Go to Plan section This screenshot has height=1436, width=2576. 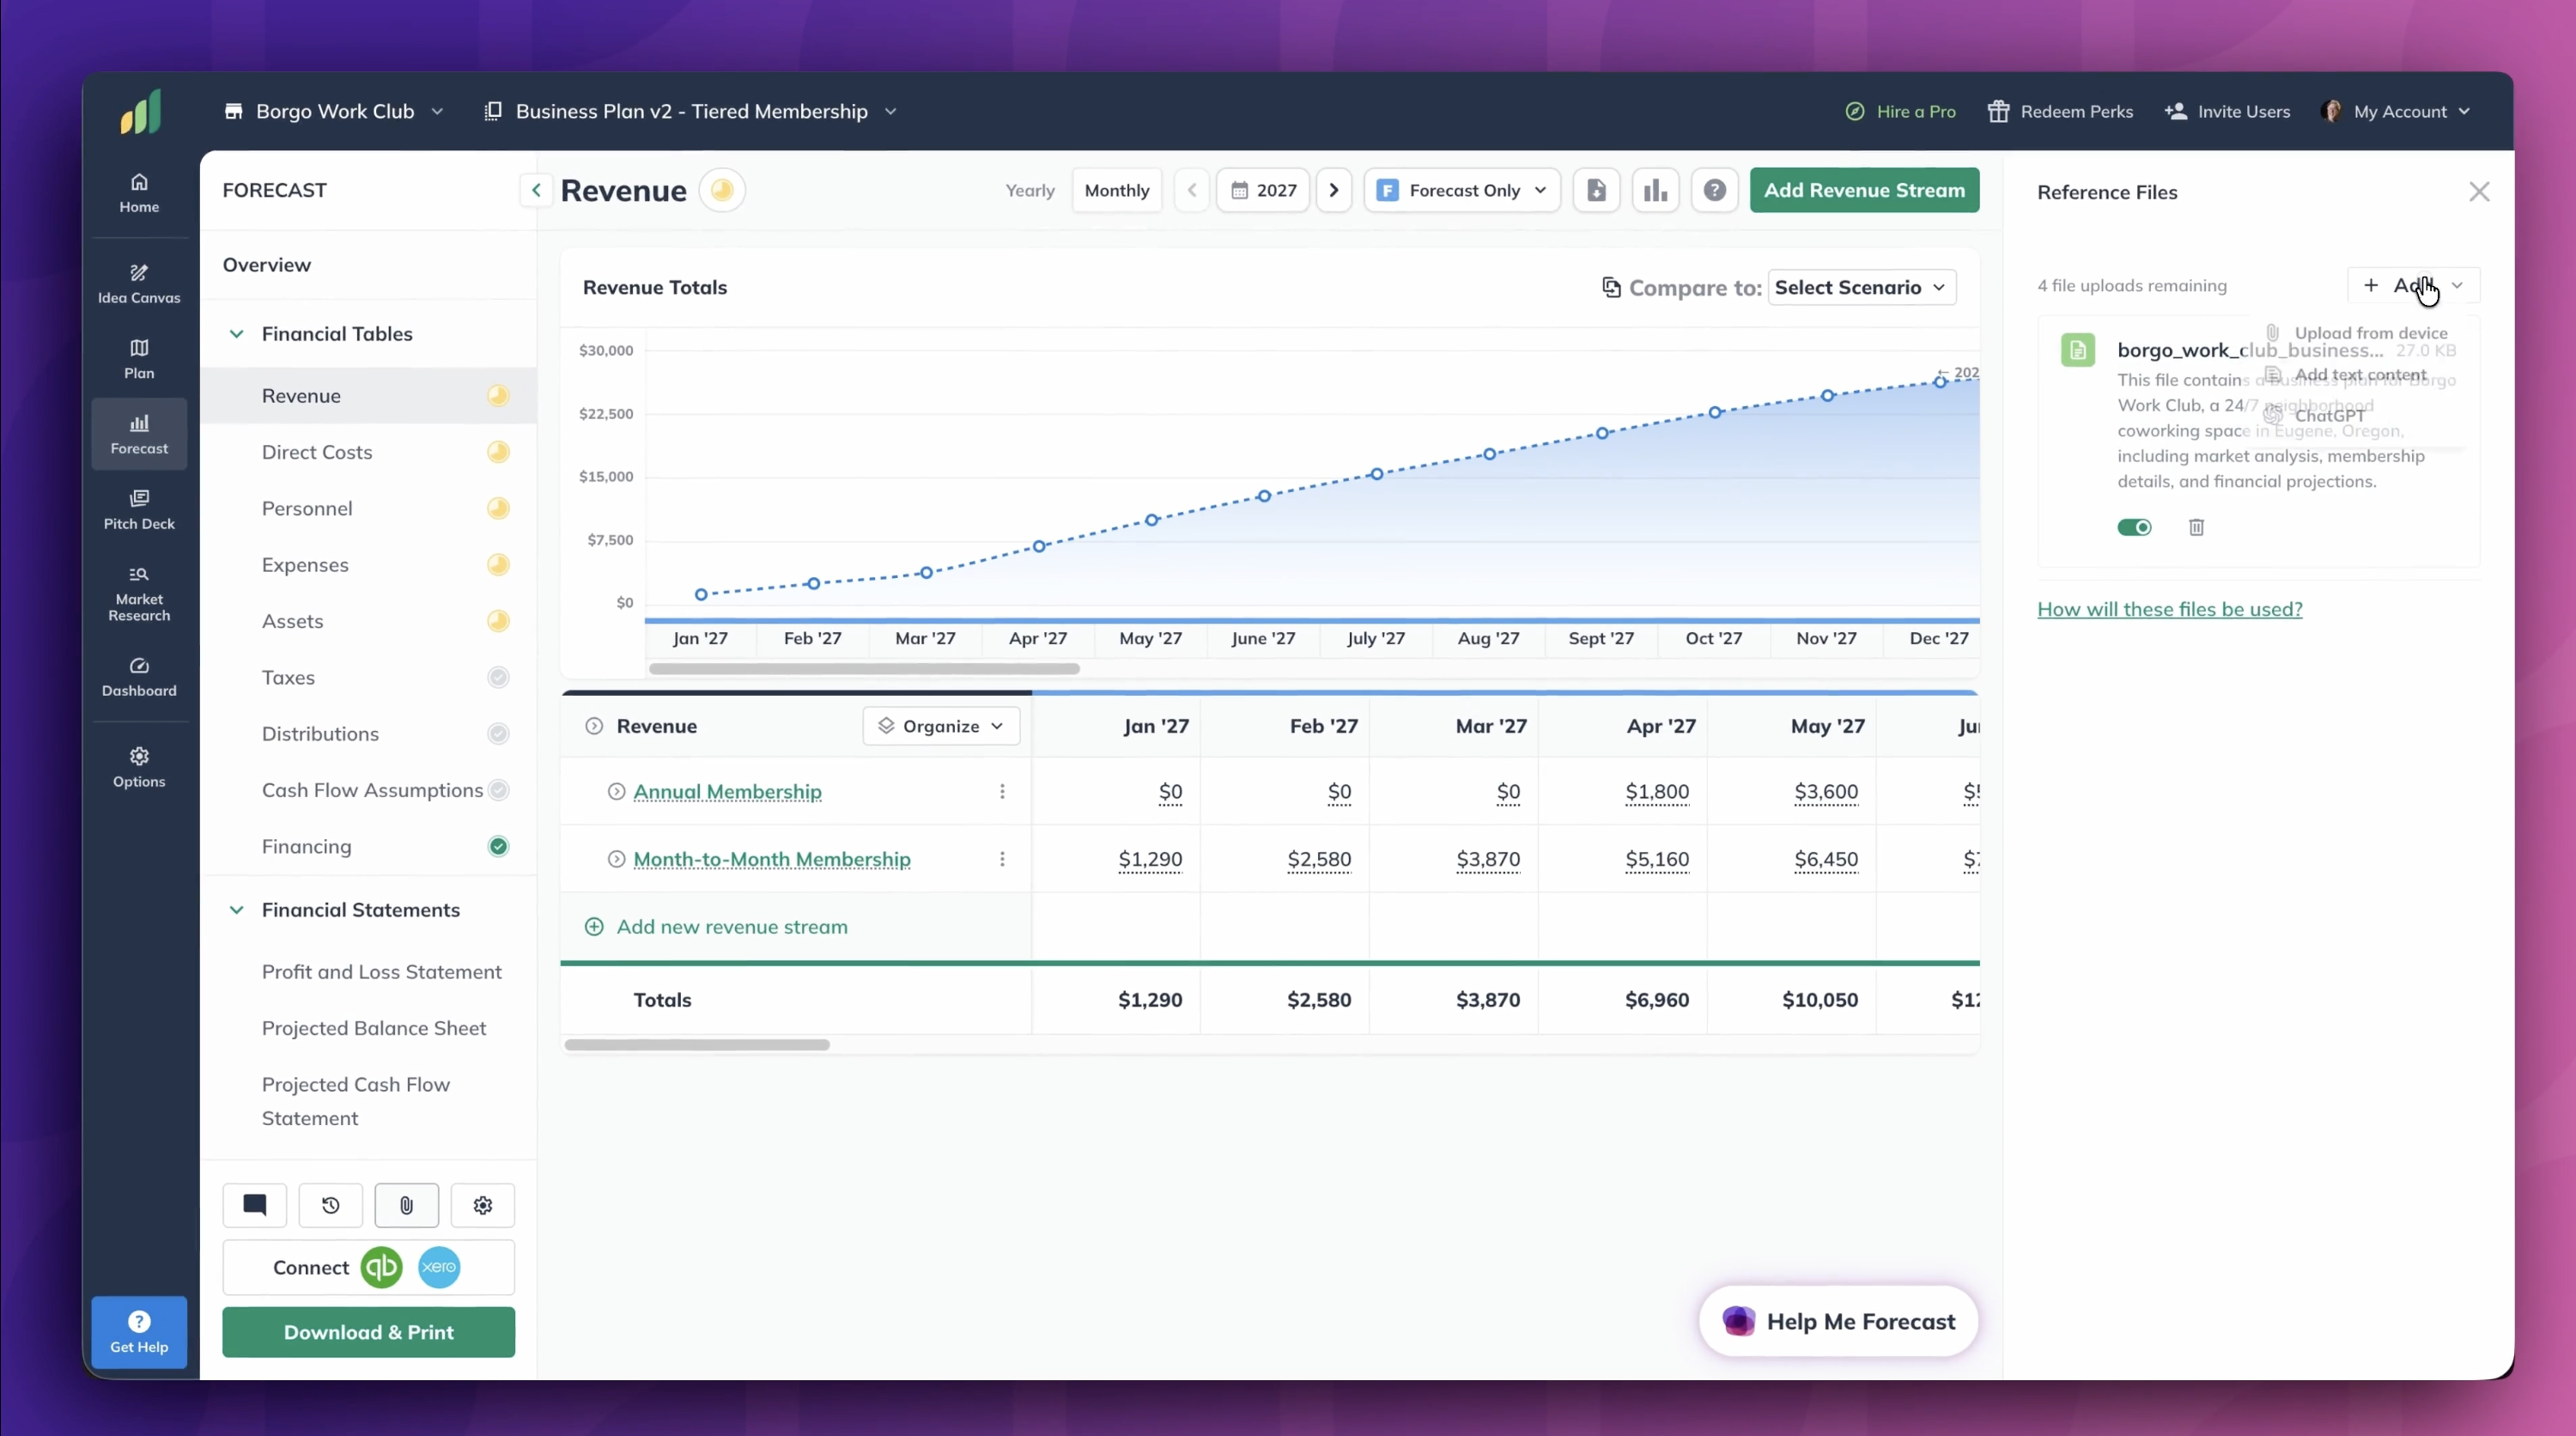[x=139, y=359]
